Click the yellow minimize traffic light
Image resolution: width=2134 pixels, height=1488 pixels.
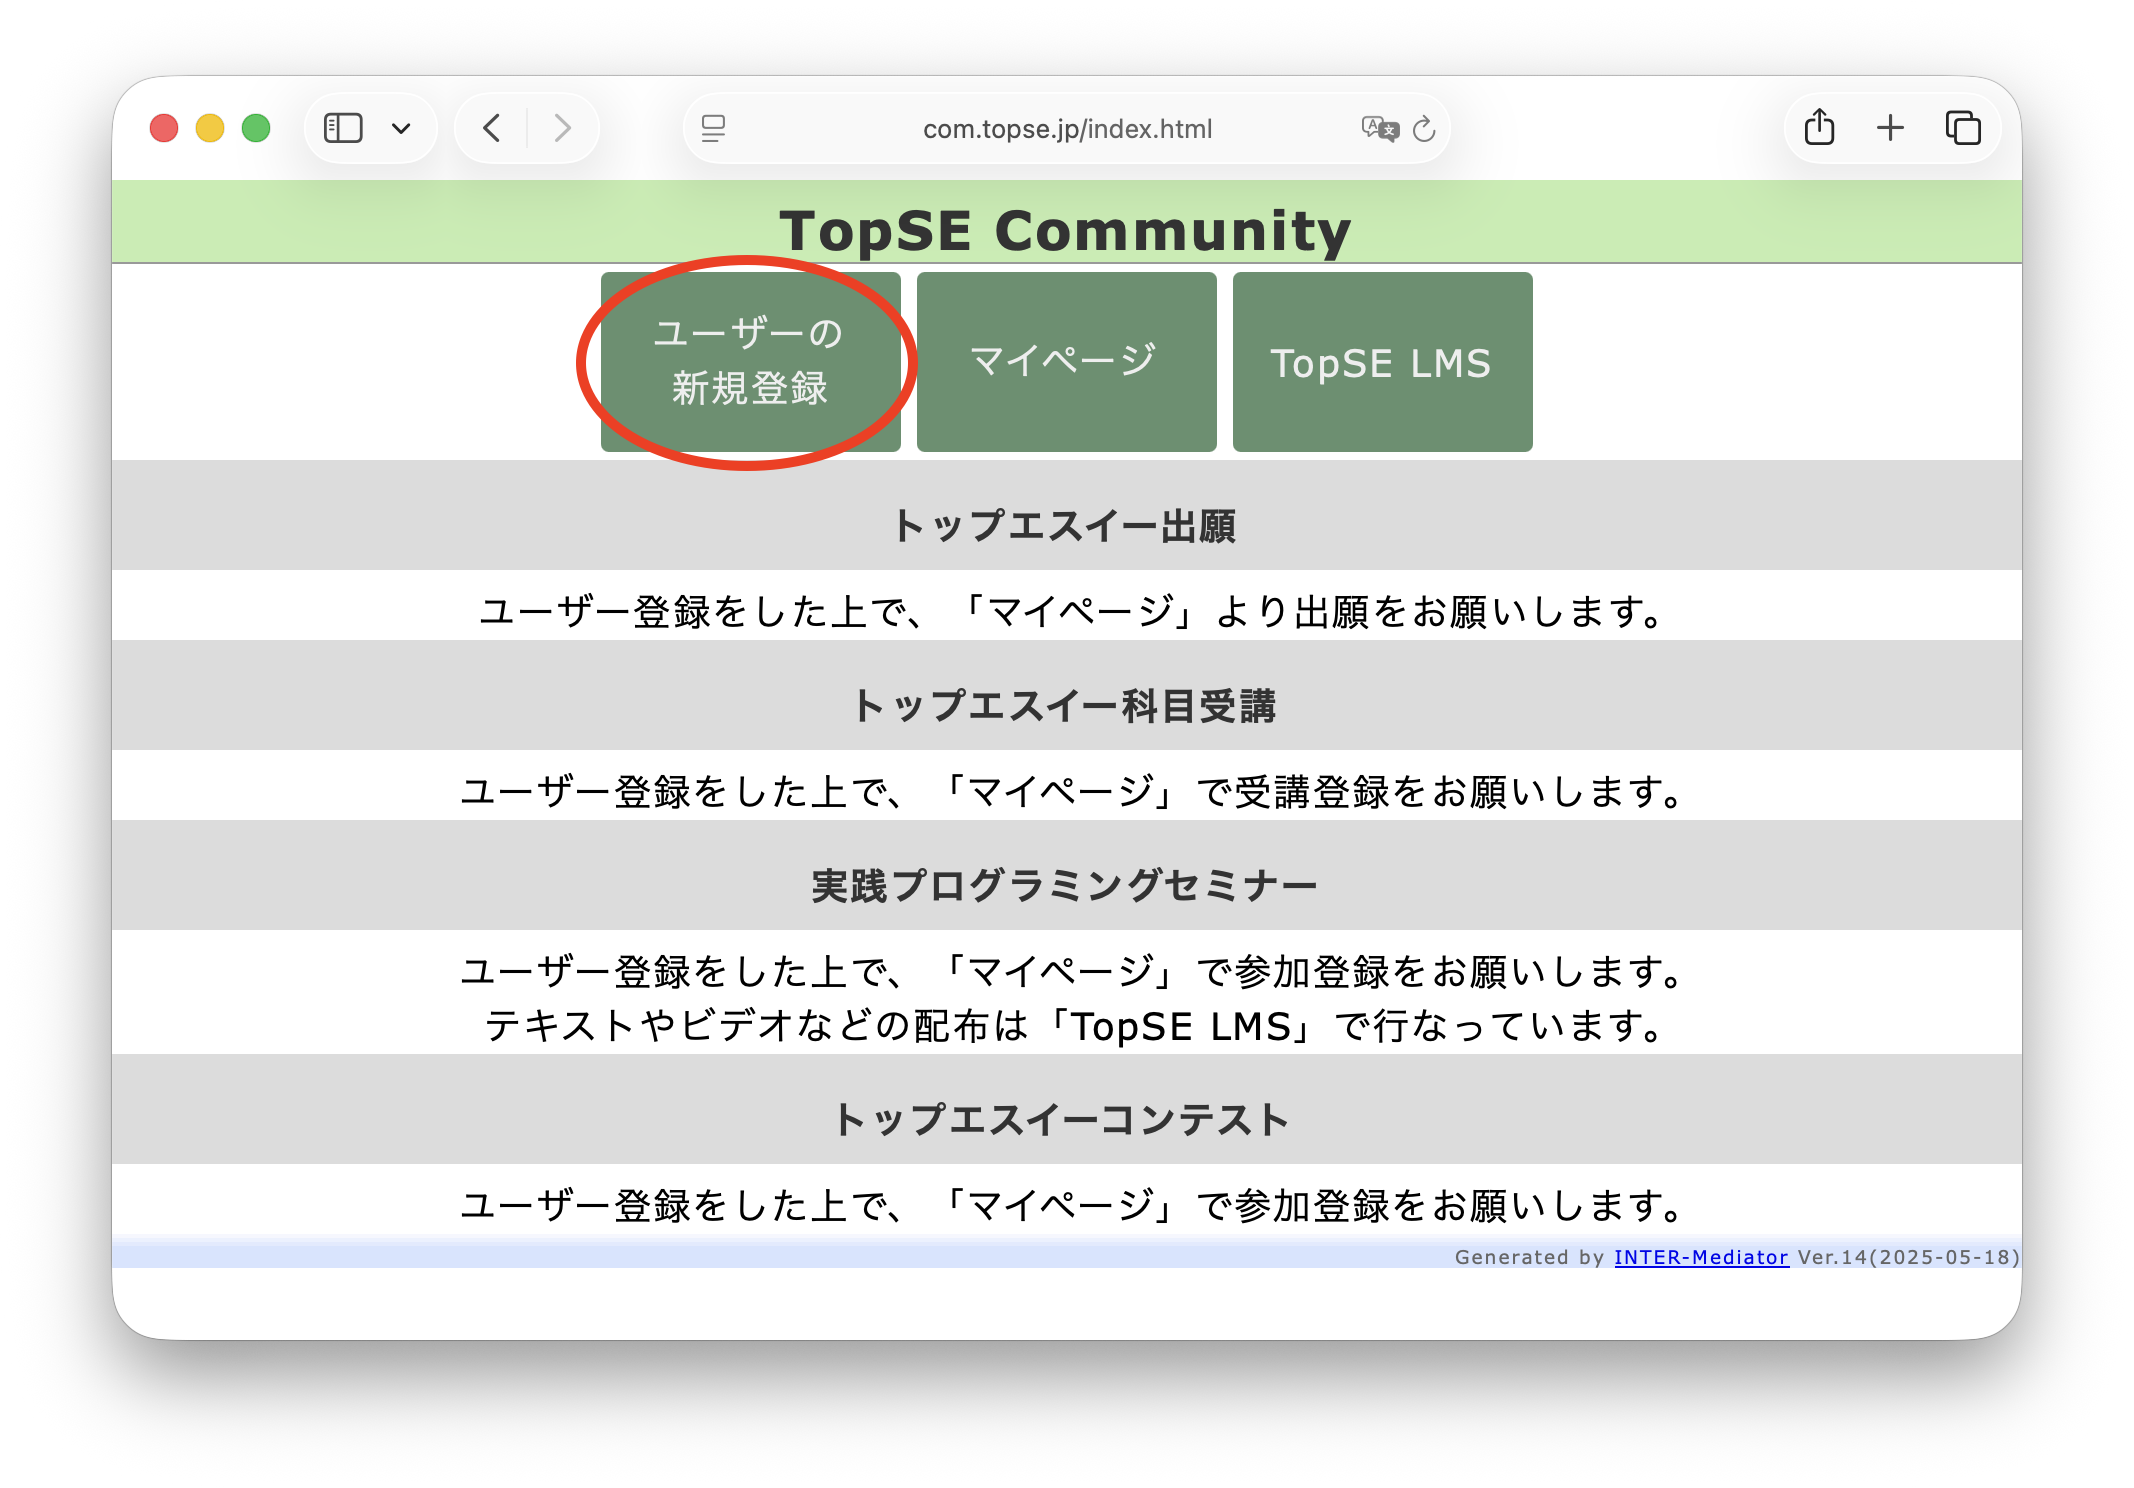(x=209, y=128)
